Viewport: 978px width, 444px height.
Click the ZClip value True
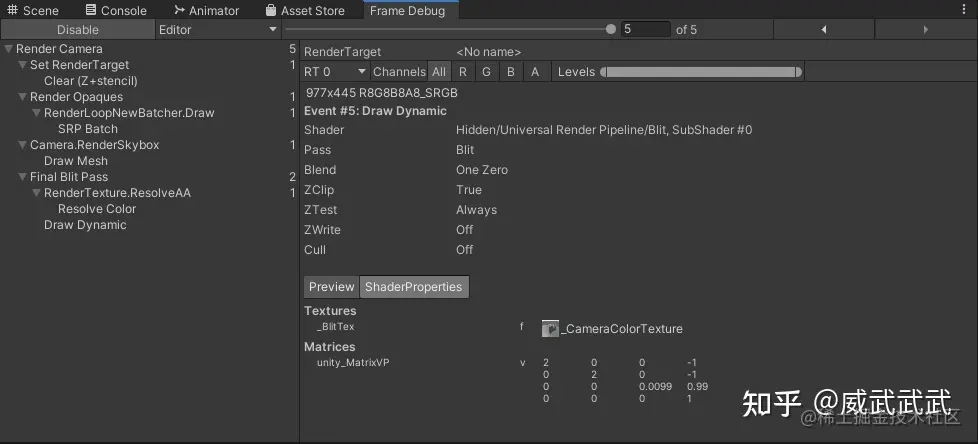(x=468, y=190)
